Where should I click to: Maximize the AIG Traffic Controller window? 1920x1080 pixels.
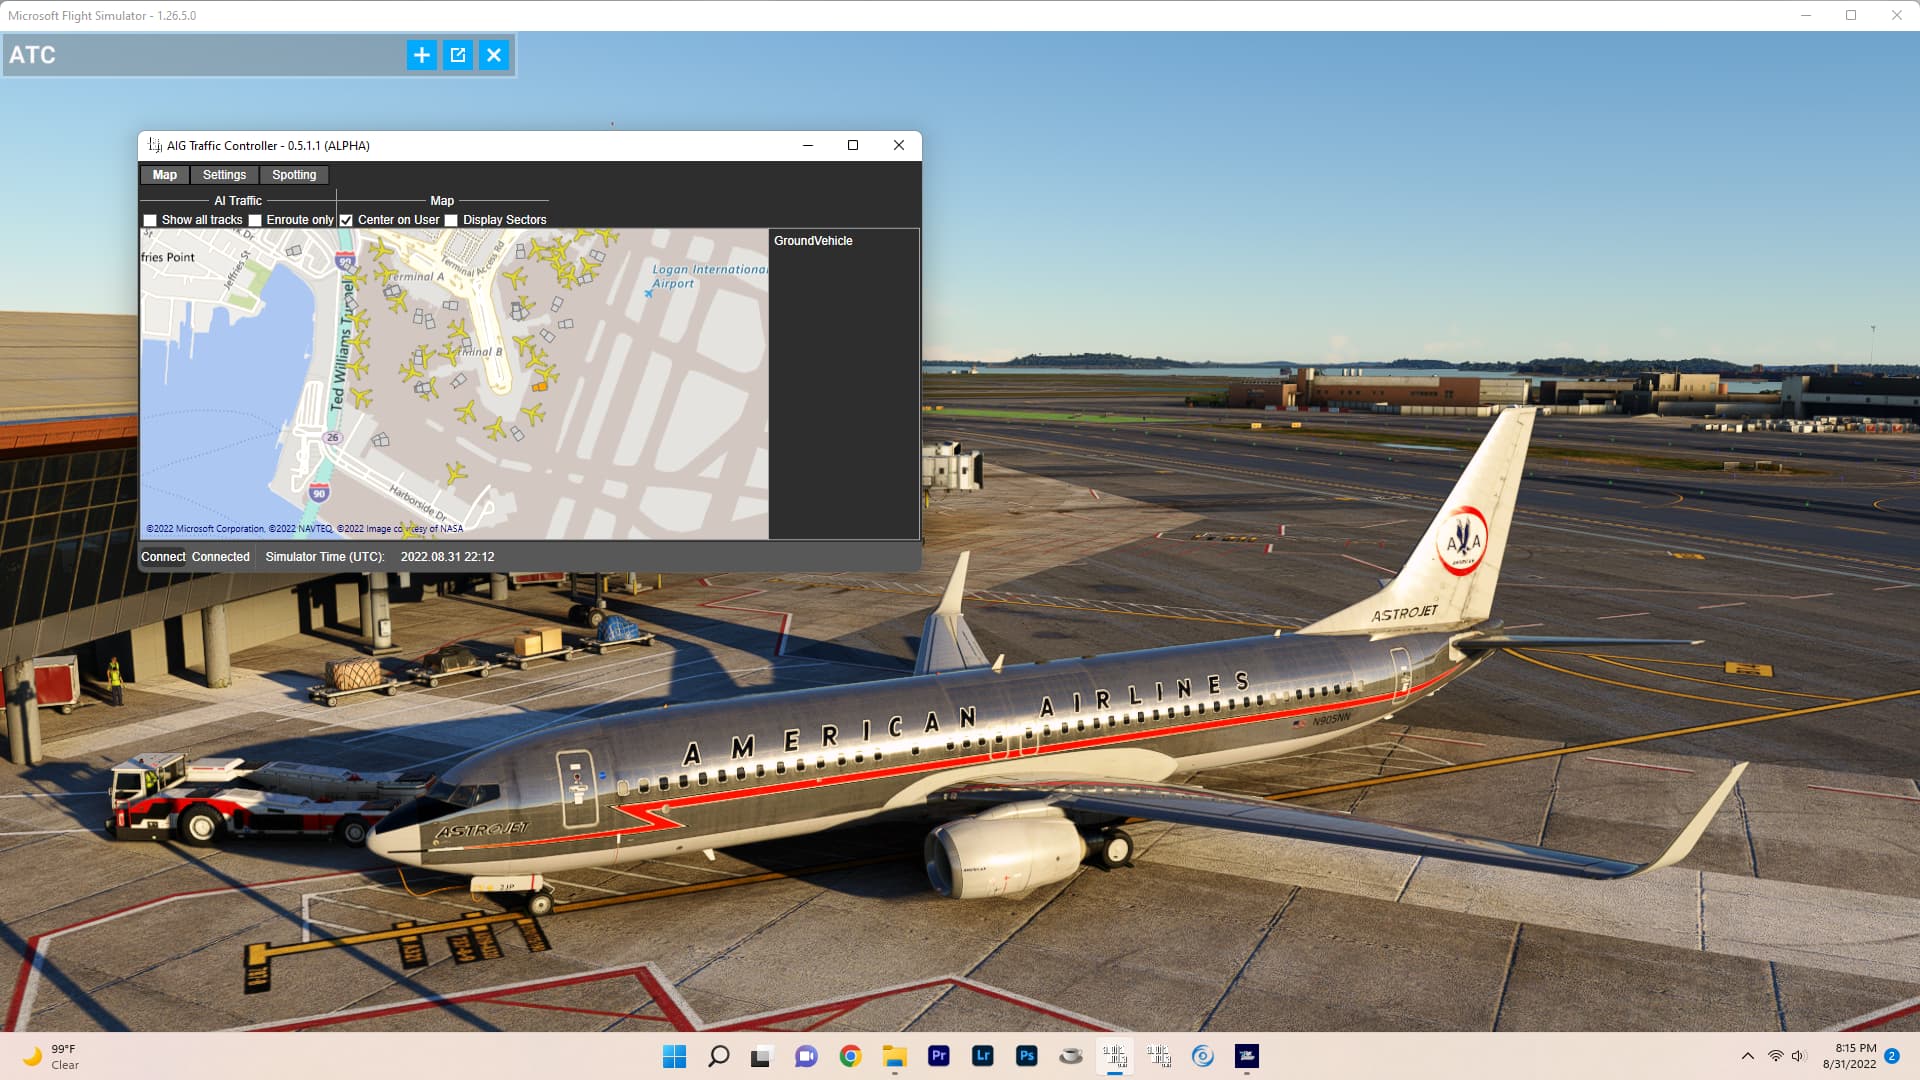[x=853, y=145]
